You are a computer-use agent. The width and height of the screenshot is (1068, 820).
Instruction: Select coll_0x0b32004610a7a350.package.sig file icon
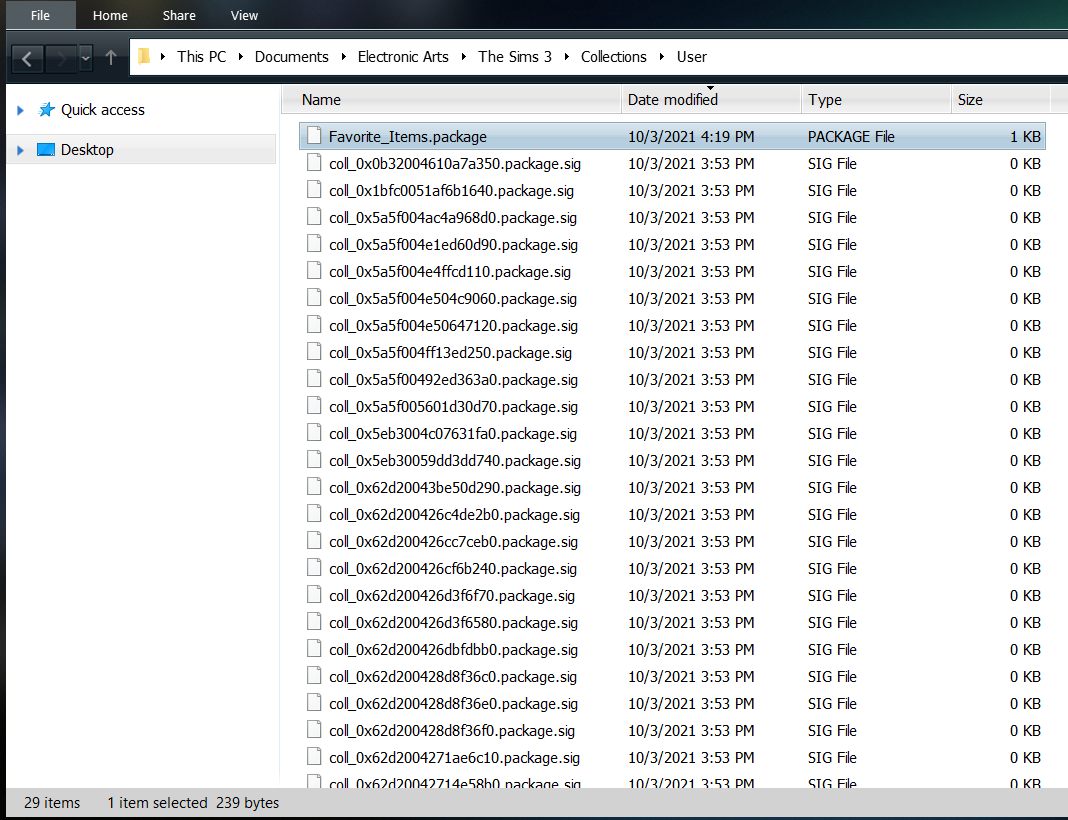[314, 163]
